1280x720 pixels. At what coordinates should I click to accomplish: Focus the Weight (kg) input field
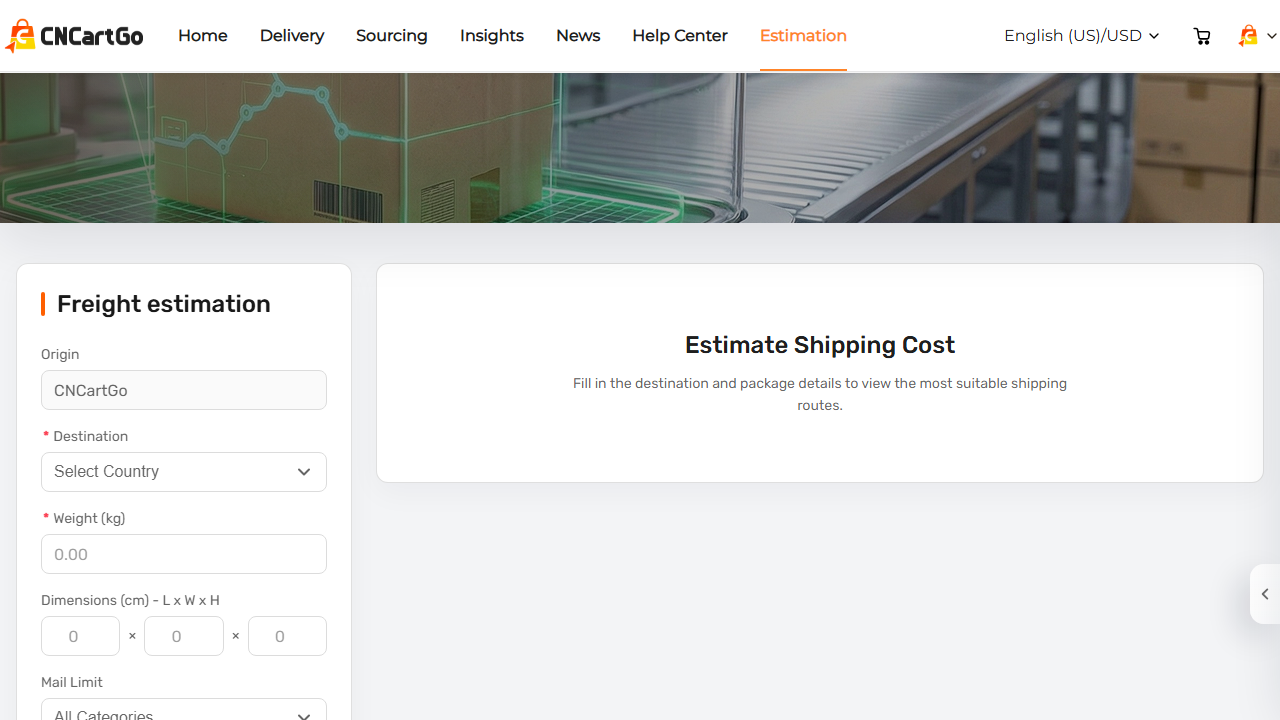(184, 554)
